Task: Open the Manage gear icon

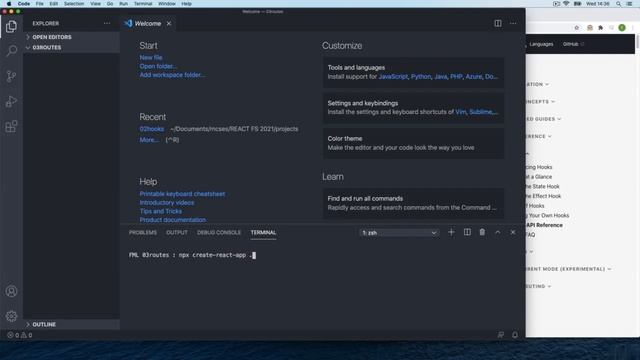Action: point(11,316)
